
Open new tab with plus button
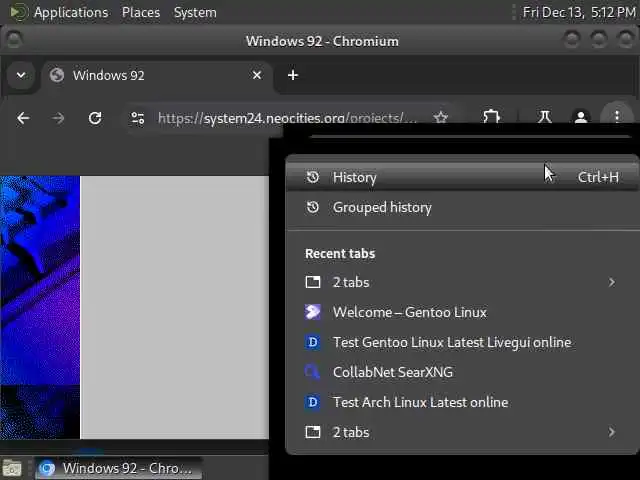[x=293, y=75]
